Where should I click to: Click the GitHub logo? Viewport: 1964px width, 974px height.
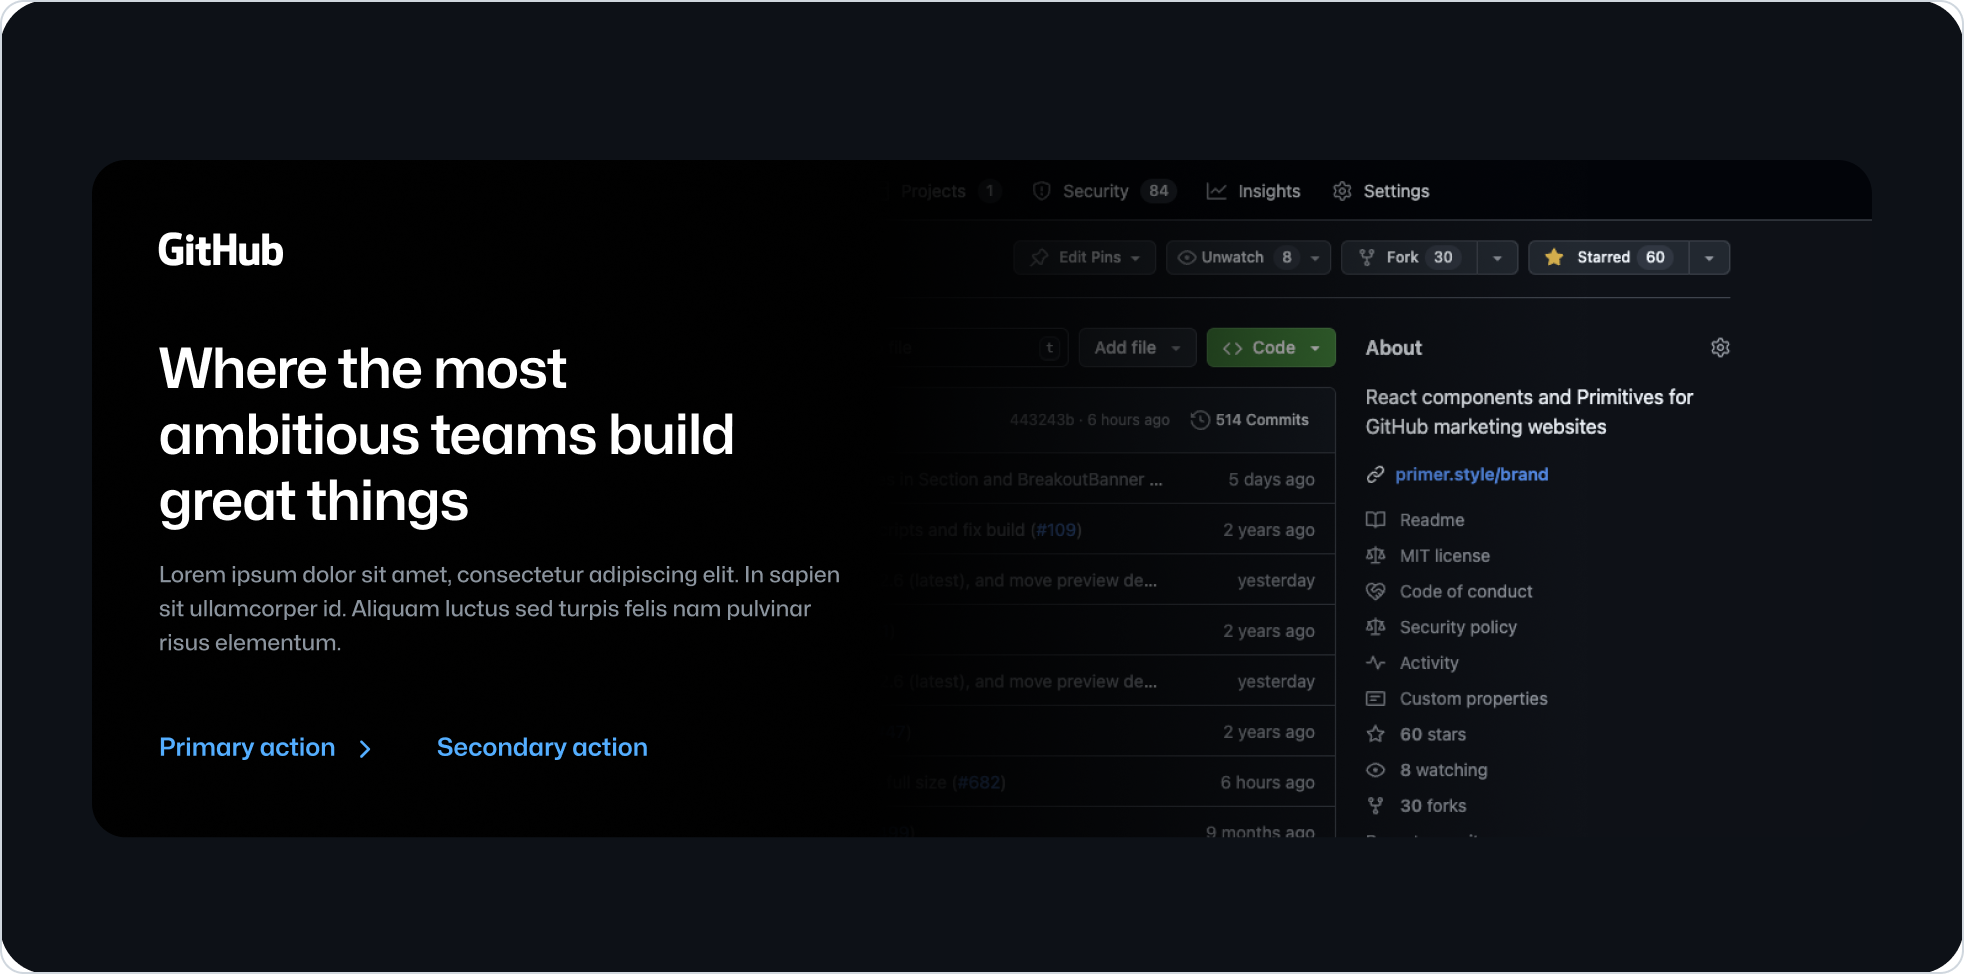pyautogui.click(x=221, y=251)
